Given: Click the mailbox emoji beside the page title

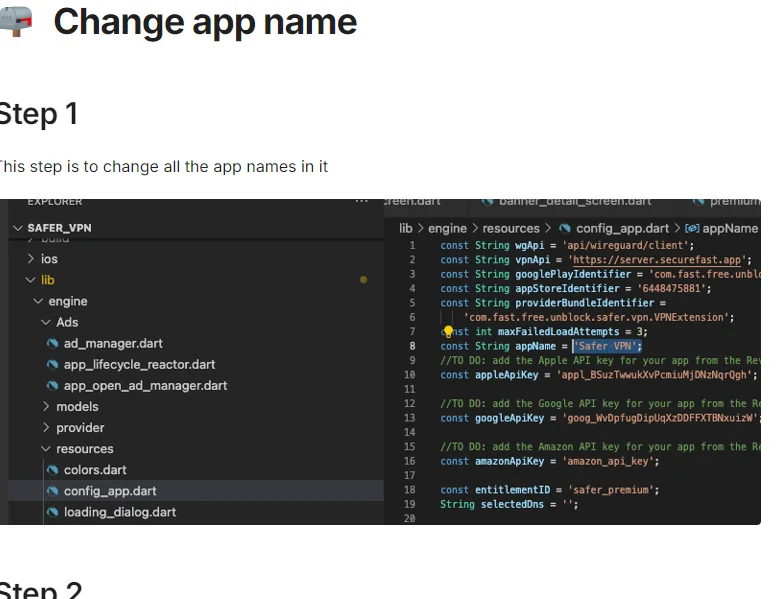Looking at the screenshot, I should pyautogui.click(x=15, y=22).
